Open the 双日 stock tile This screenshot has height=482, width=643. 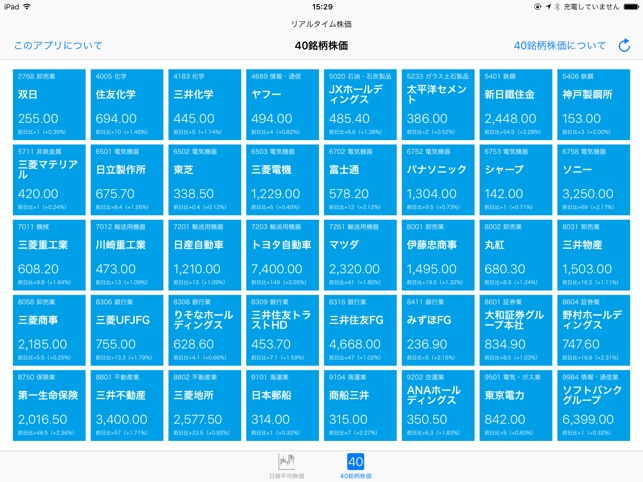point(49,105)
